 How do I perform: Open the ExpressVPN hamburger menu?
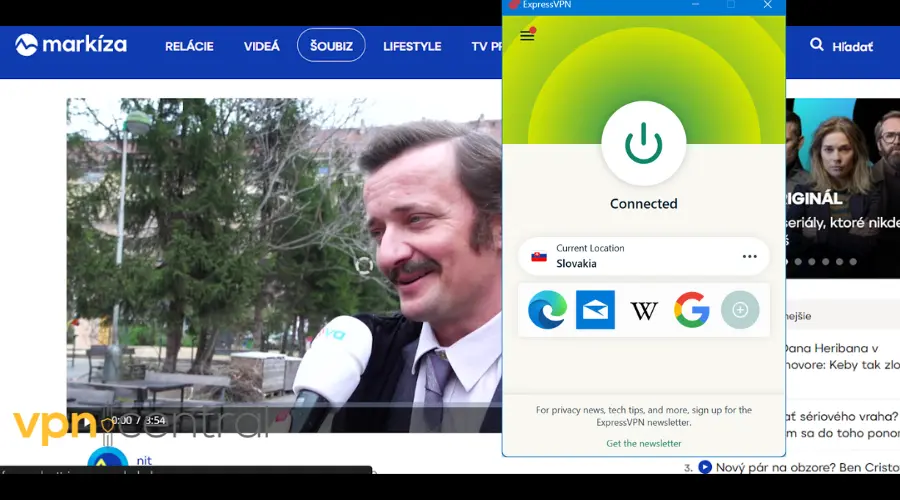[x=527, y=36]
